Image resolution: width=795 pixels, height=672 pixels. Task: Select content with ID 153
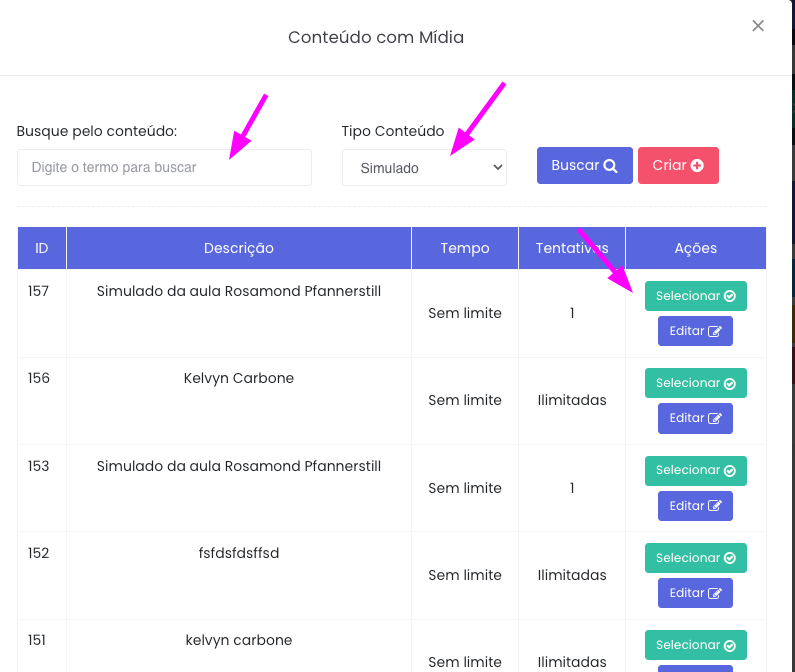(x=695, y=470)
